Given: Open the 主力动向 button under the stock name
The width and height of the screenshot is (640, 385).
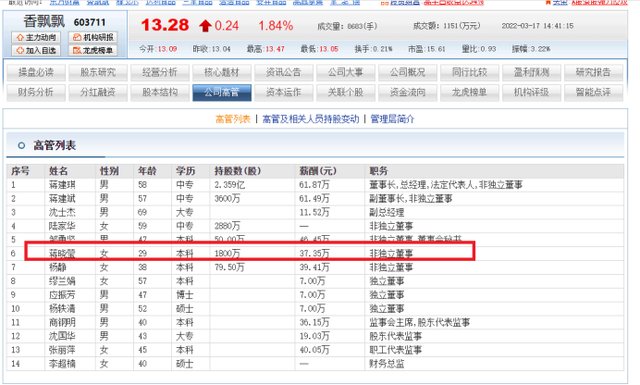Looking at the screenshot, I should tap(36, 38).
